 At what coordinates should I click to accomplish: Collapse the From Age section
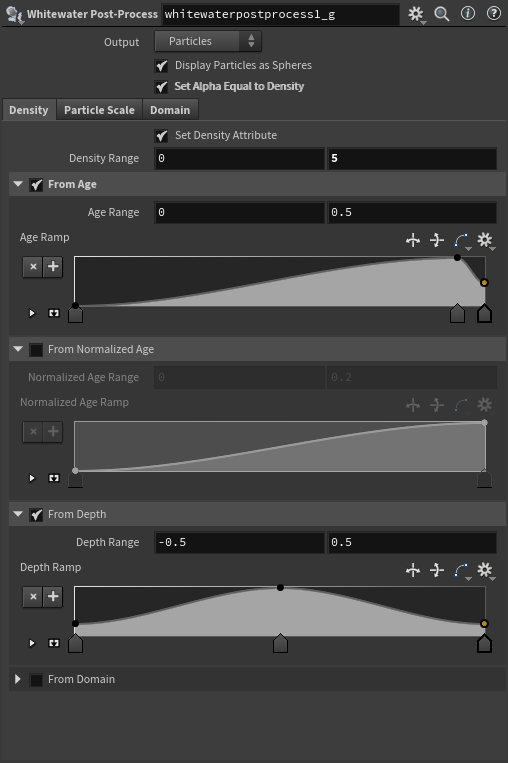tap(18, 184)
